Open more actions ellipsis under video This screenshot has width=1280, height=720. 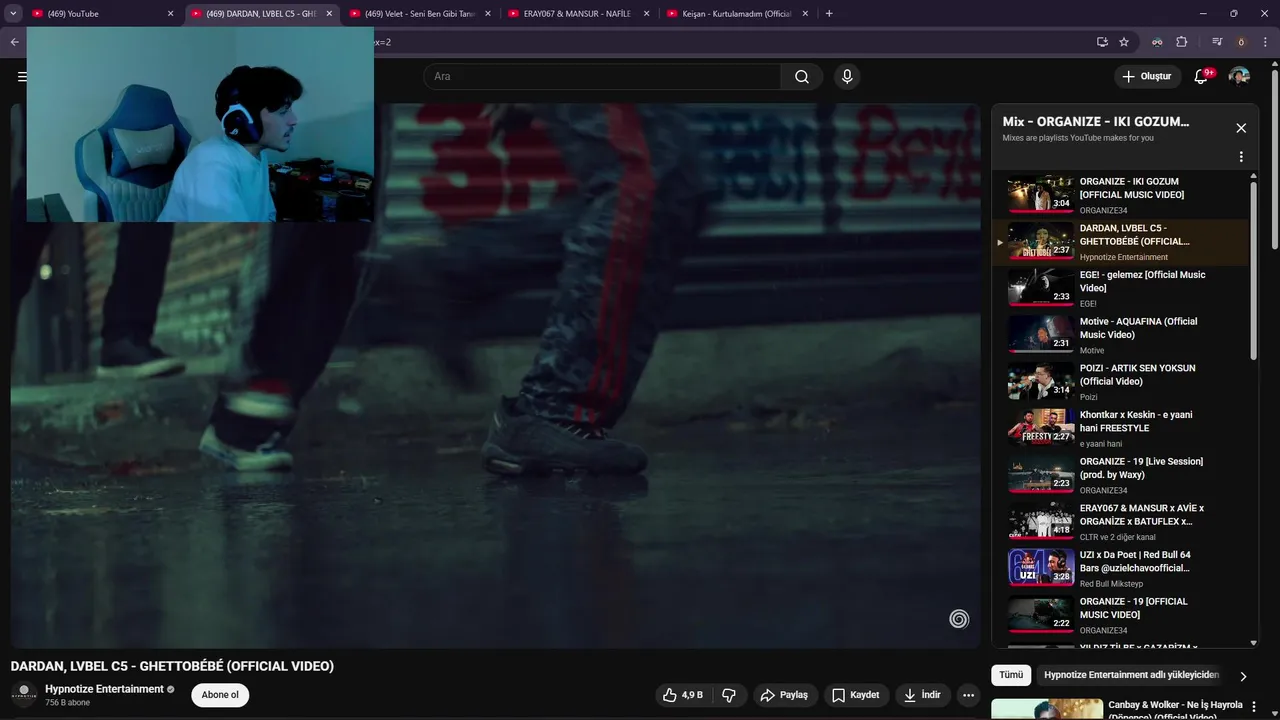[x=968, y=695]
